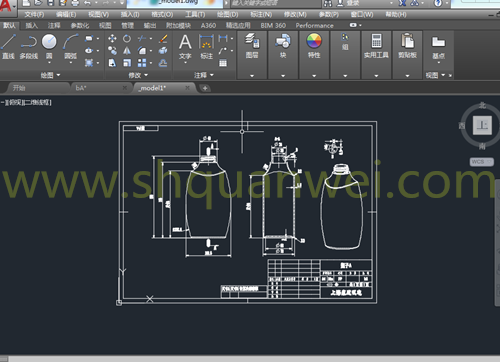Viewport: 500px width, 362px height.
Task: Expand the Draw (绘图) panel dropdown
Action: tap(50, 75)
